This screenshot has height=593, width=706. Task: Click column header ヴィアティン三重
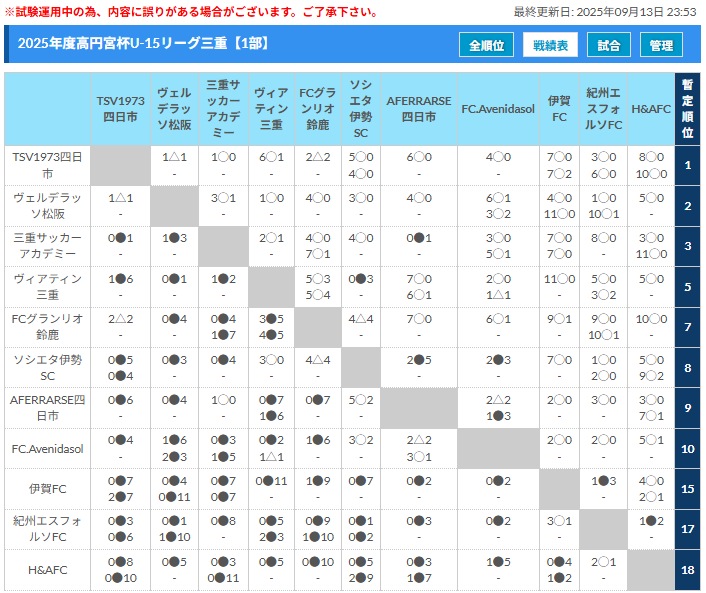272,109
